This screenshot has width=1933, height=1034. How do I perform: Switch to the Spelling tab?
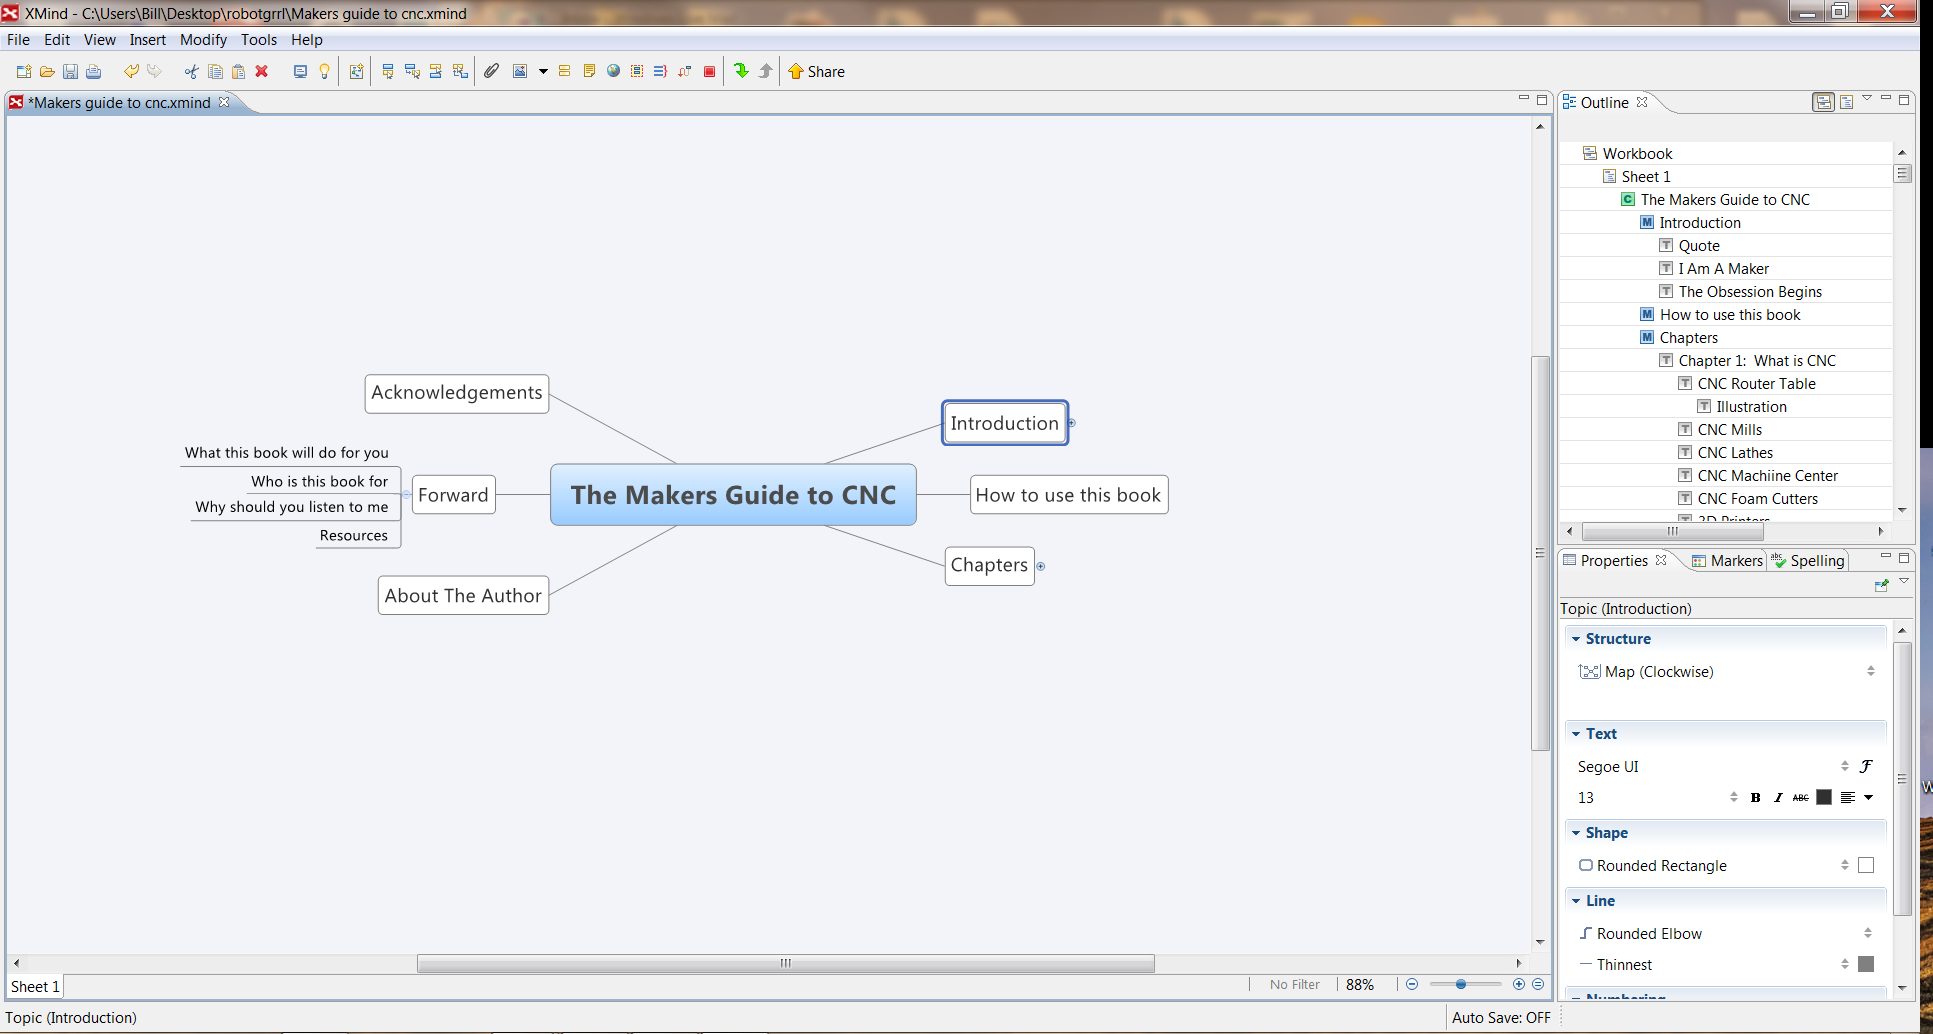(1808, 560)
